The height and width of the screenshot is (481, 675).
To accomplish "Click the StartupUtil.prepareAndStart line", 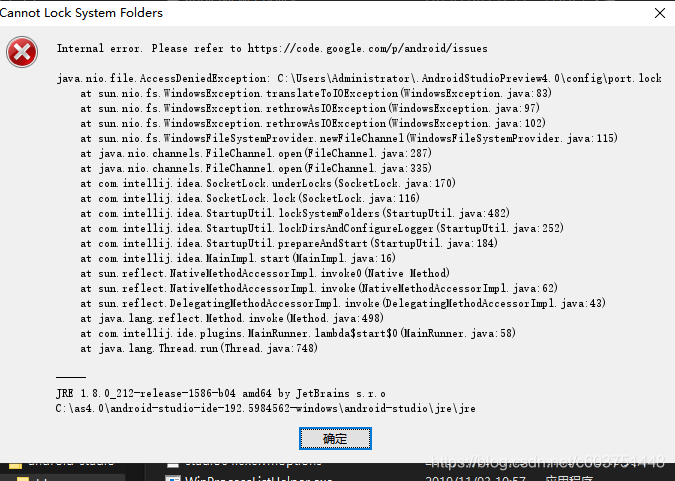I will pyautogui.click(x=289, y=243).
